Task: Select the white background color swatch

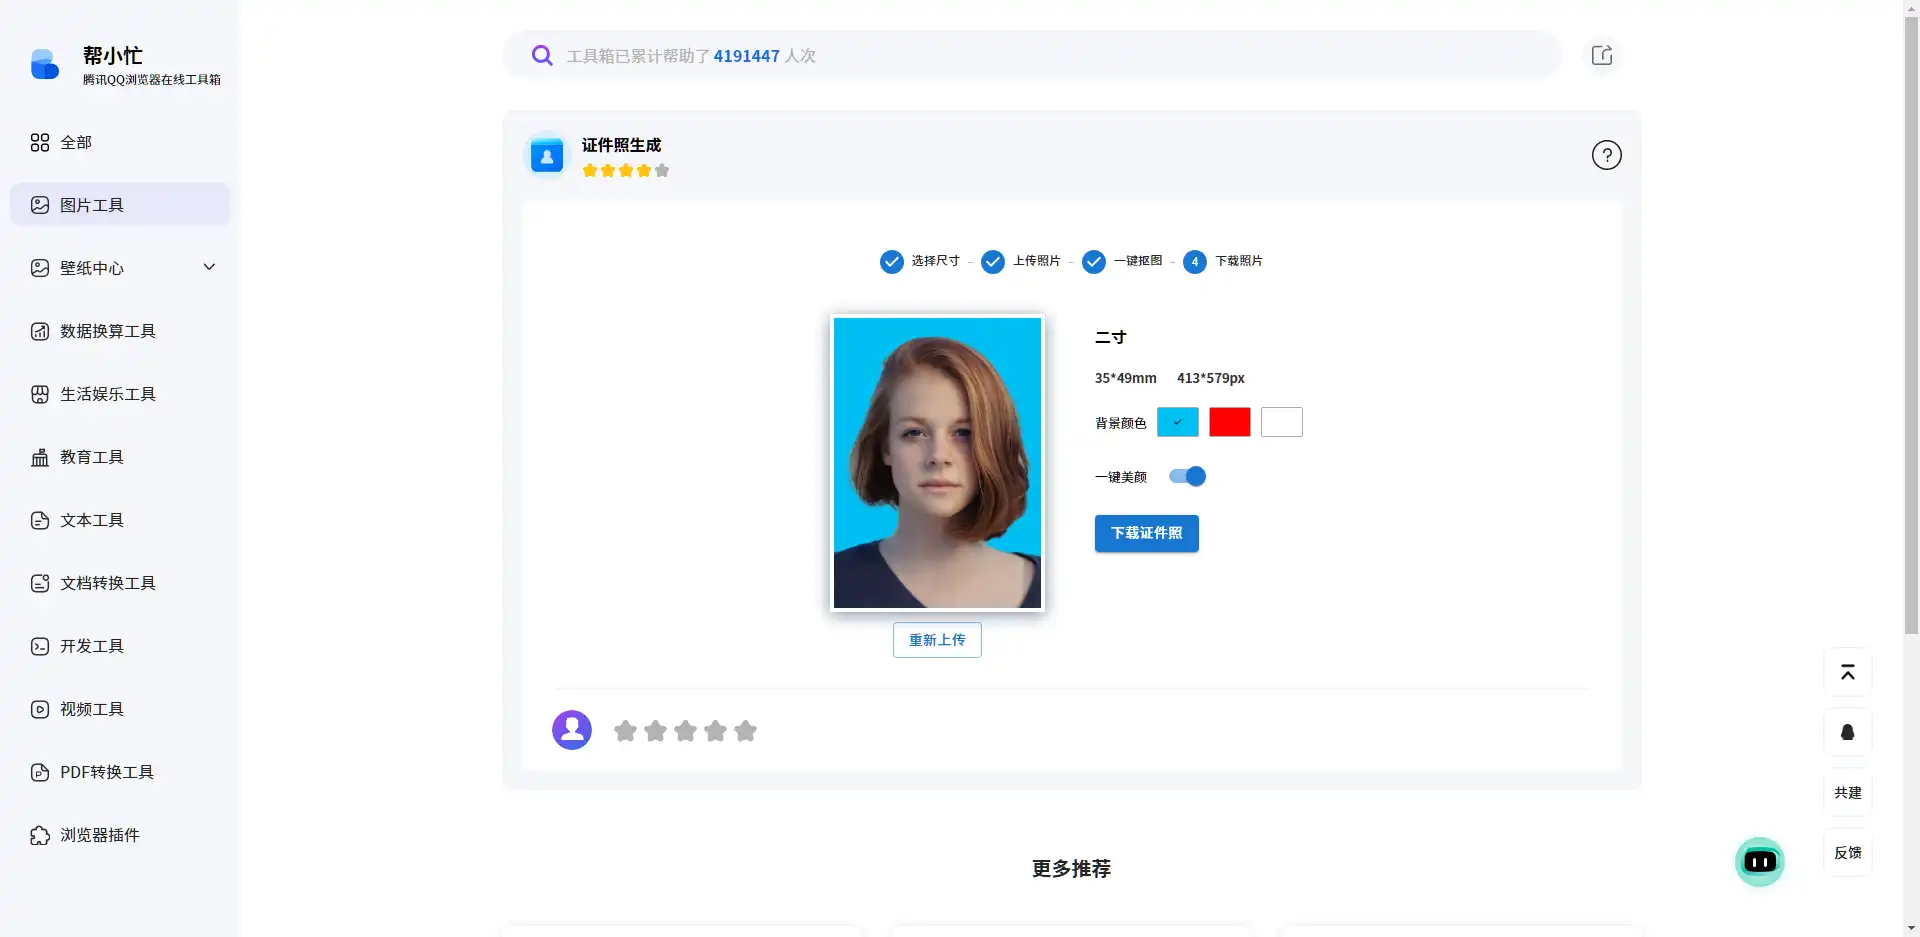Action: click(x=1282, y=422)
